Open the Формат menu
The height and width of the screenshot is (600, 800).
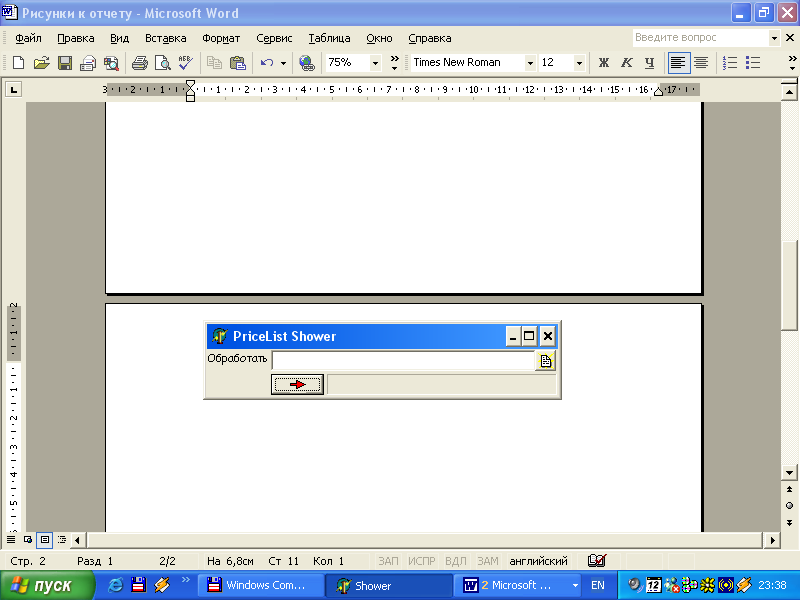click(x=221, y=38)
